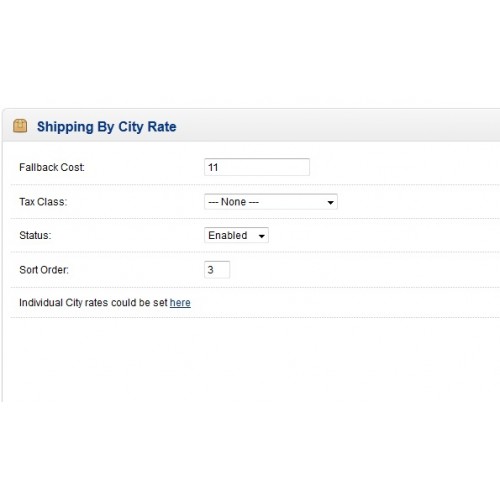Image resolution: width=500 pixels, height=500 pixels.
Task: Open the Status dropdown showing Enabled
Action: (x=236, y=235)
